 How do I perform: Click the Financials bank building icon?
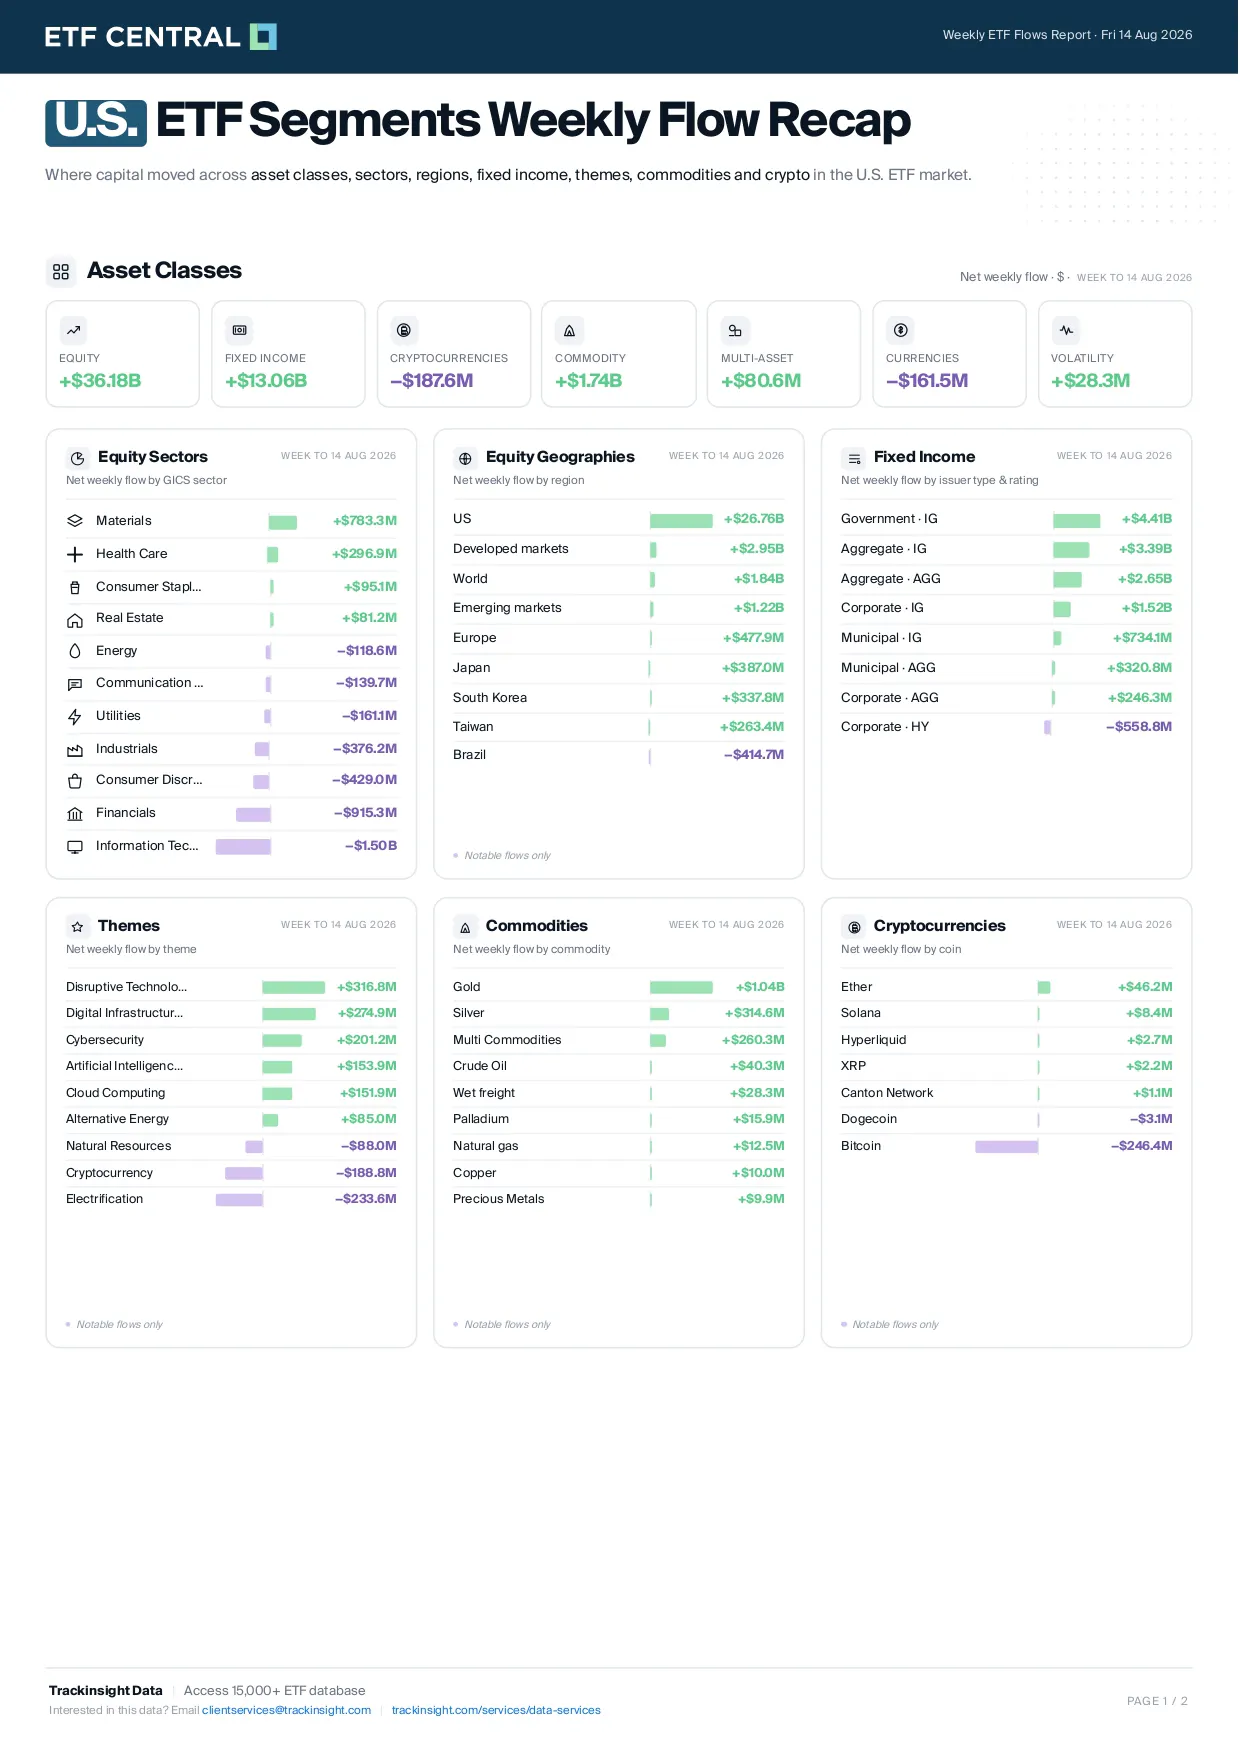75,814
